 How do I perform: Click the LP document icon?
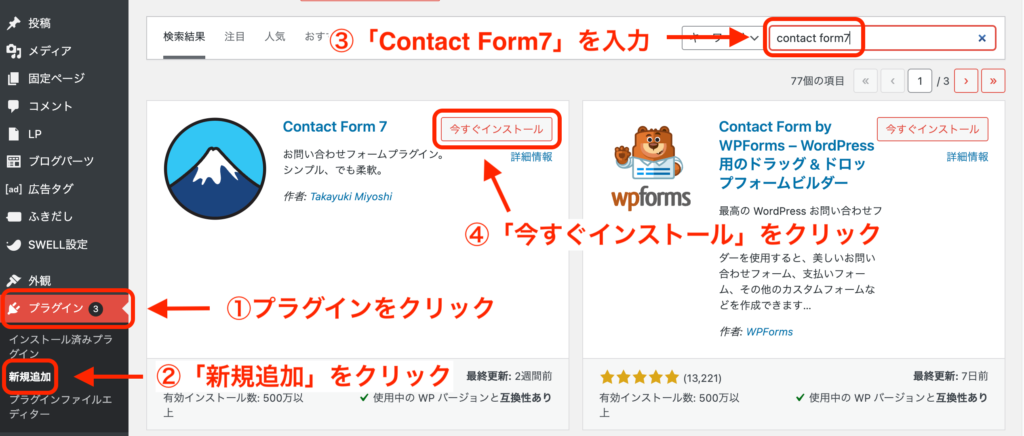point(13,134)
